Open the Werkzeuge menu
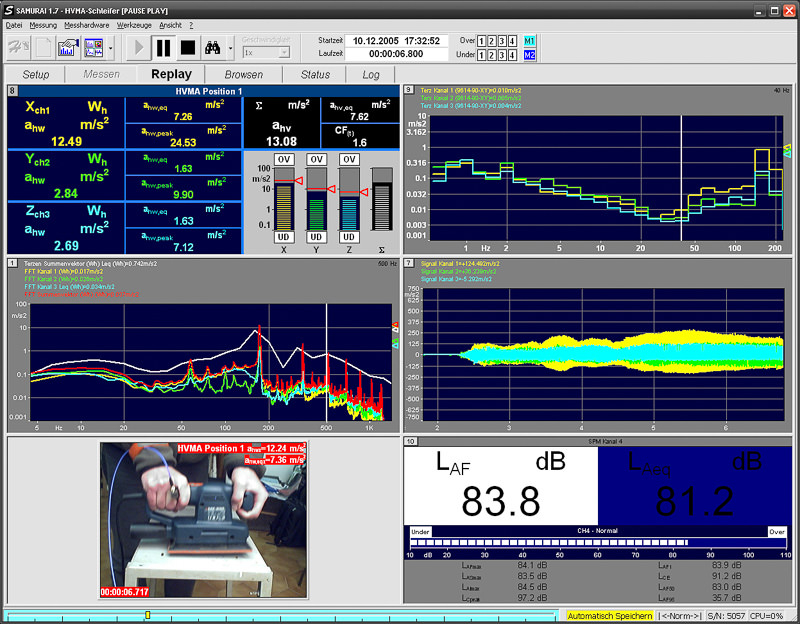This screenshot has height=624, width=800. coord(134,23)
